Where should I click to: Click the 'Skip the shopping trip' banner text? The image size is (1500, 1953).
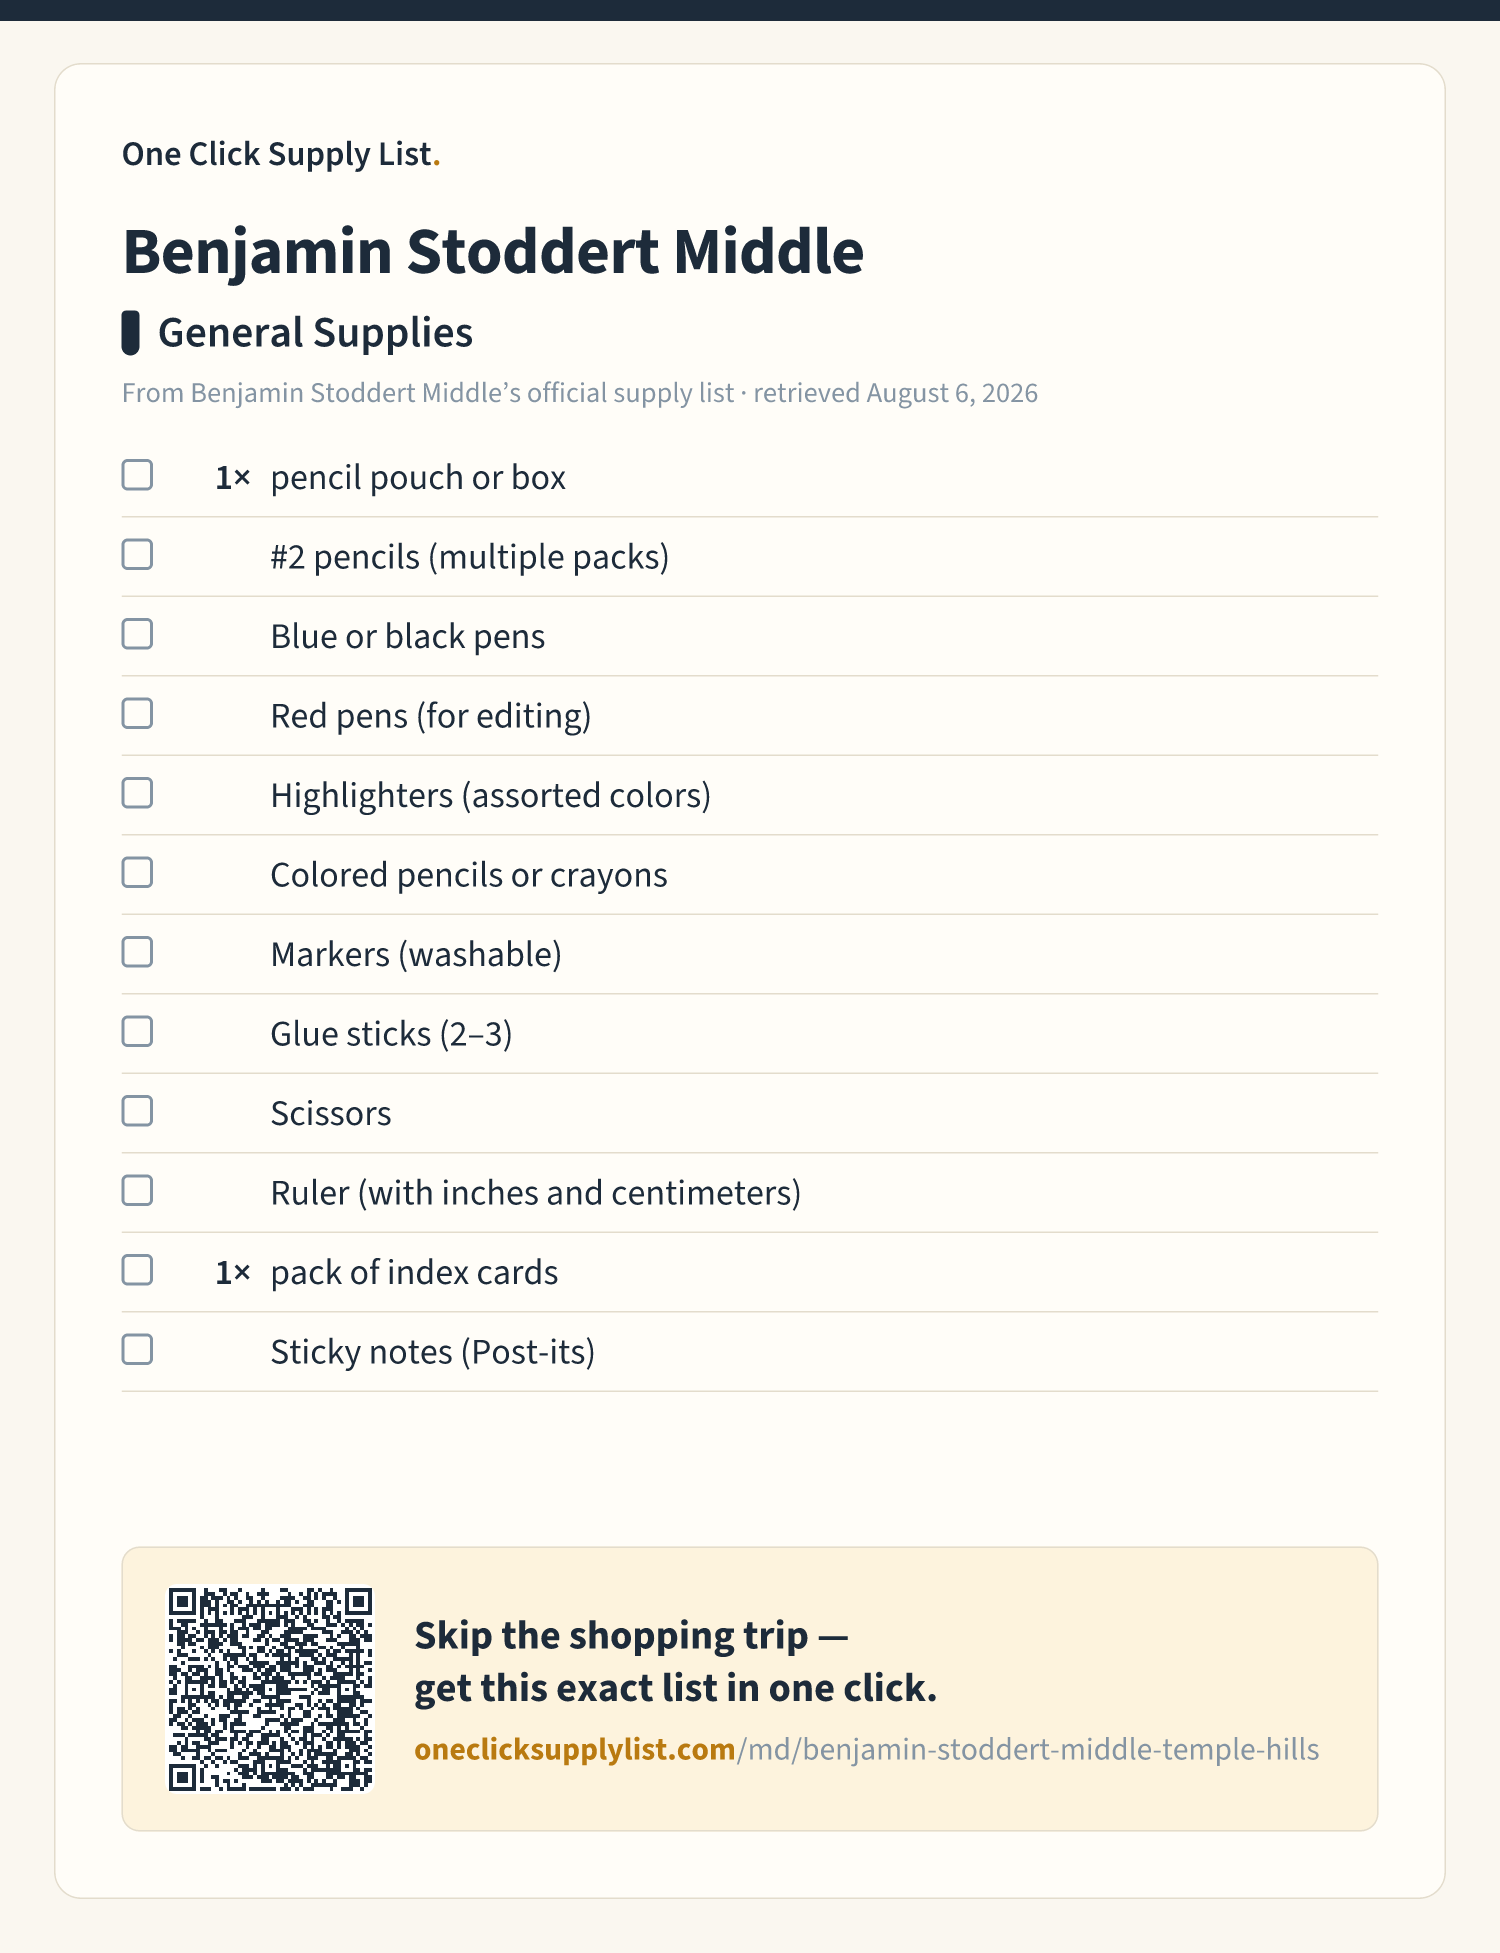pyautogui.click(x=676, y=1662)
